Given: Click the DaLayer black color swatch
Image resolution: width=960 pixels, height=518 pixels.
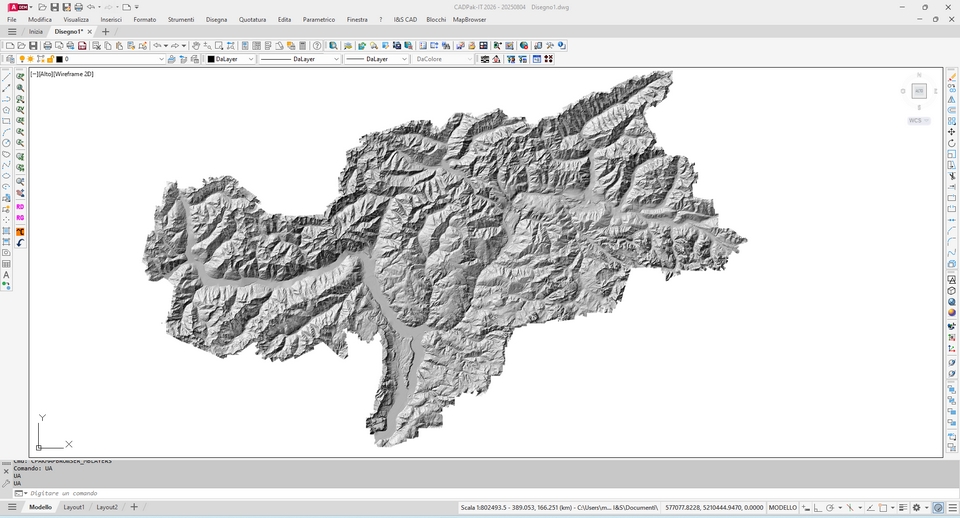Looking at the screenshot, I should pos(211,59).
